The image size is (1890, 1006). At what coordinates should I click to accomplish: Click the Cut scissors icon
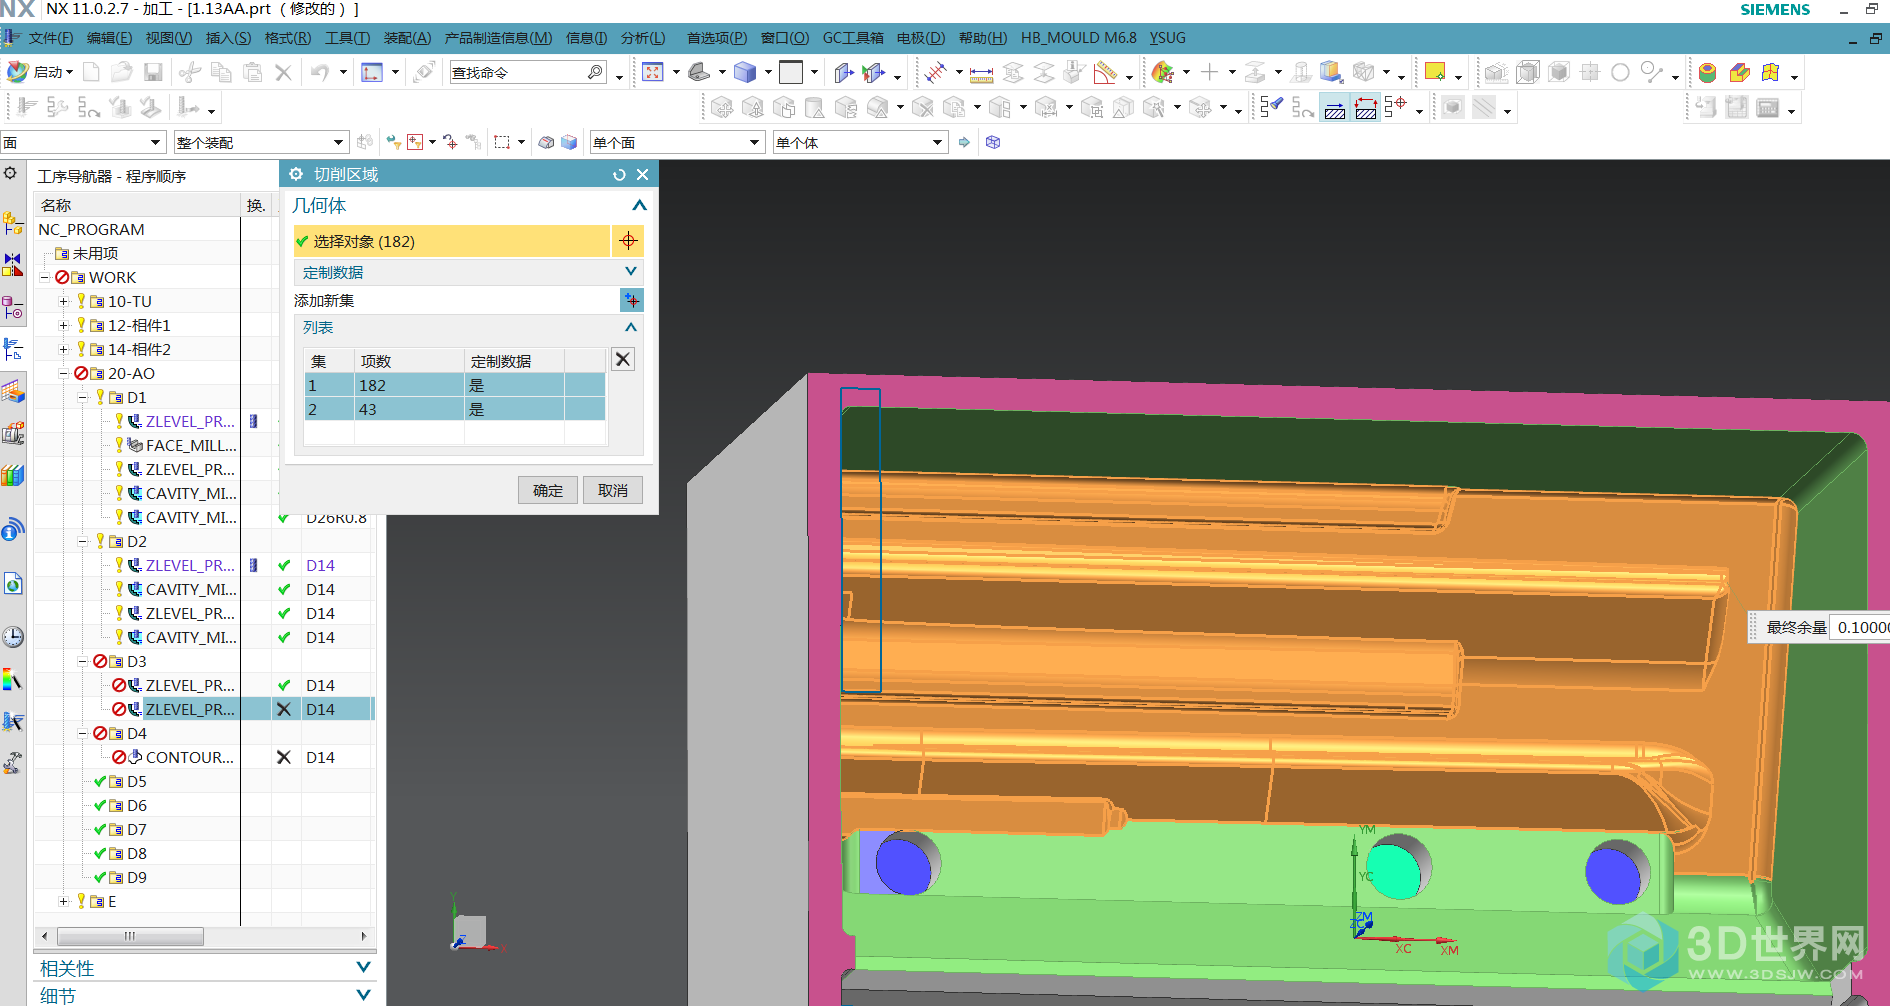(x=190, y=72)
